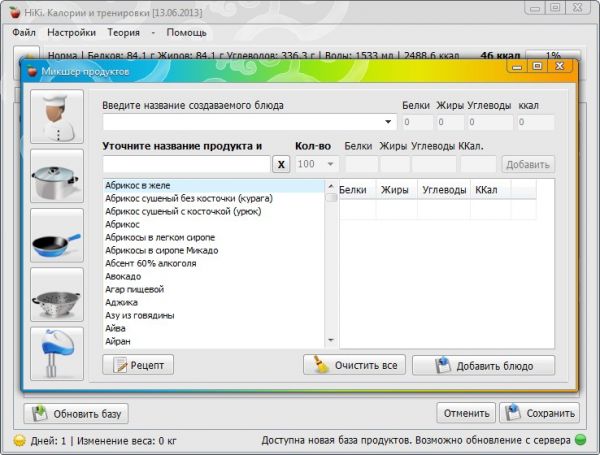Click the Жиры column header in table
The image size is (600, 455).
point(395,190)
